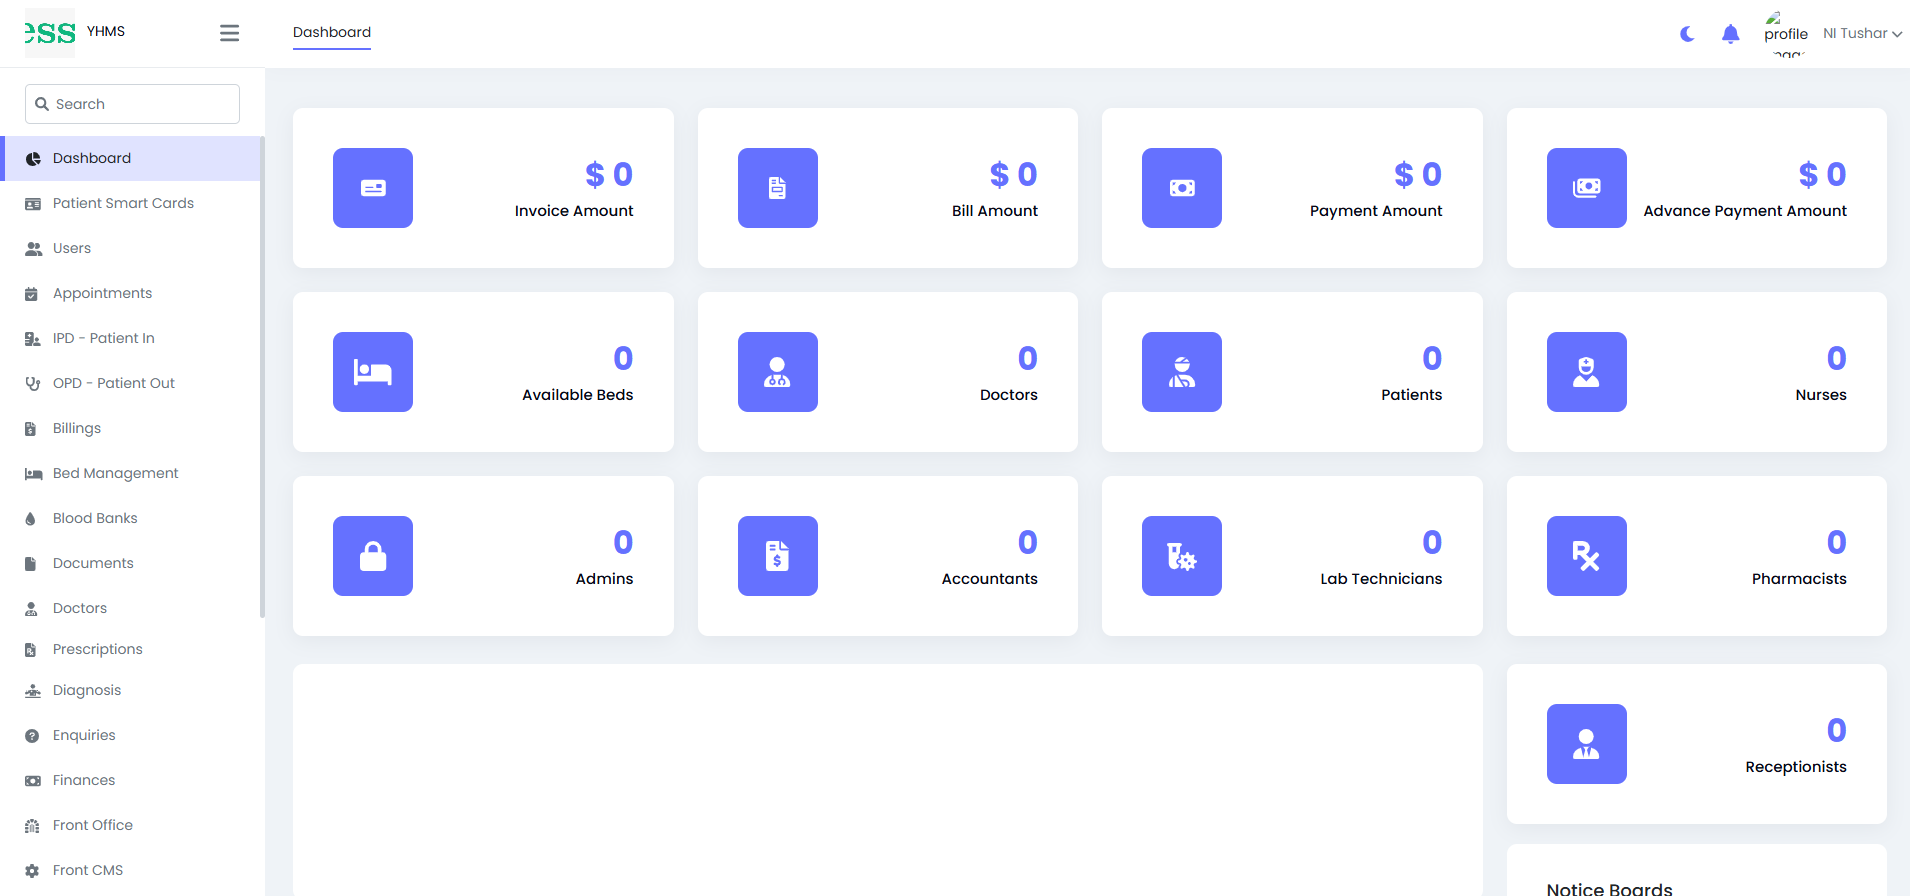Go to Appointments in sidebar

[x=102, y=293]
